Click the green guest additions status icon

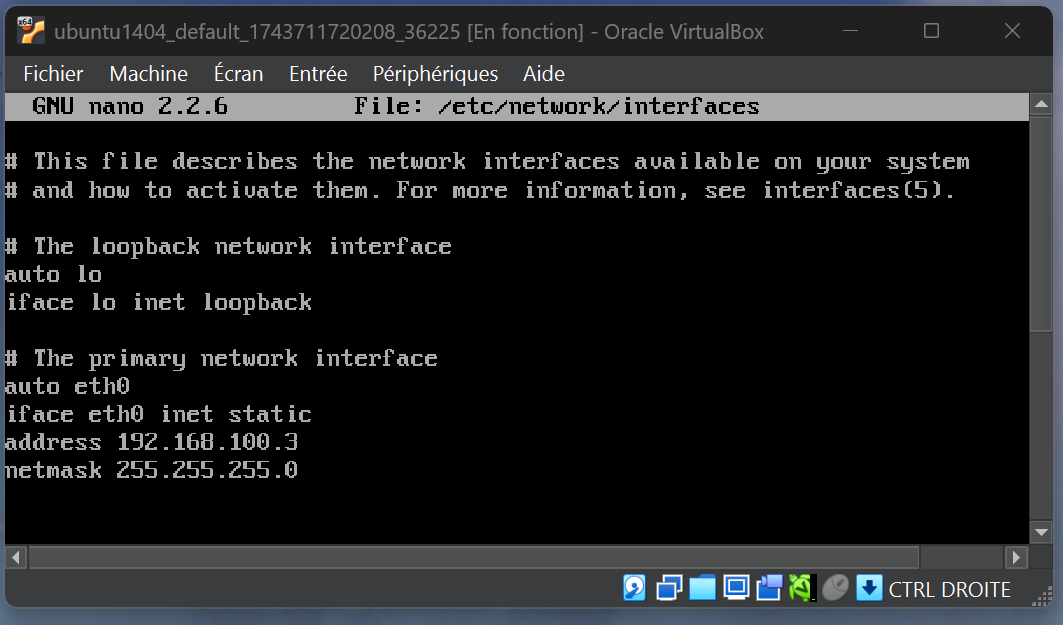tap(801, 588)
